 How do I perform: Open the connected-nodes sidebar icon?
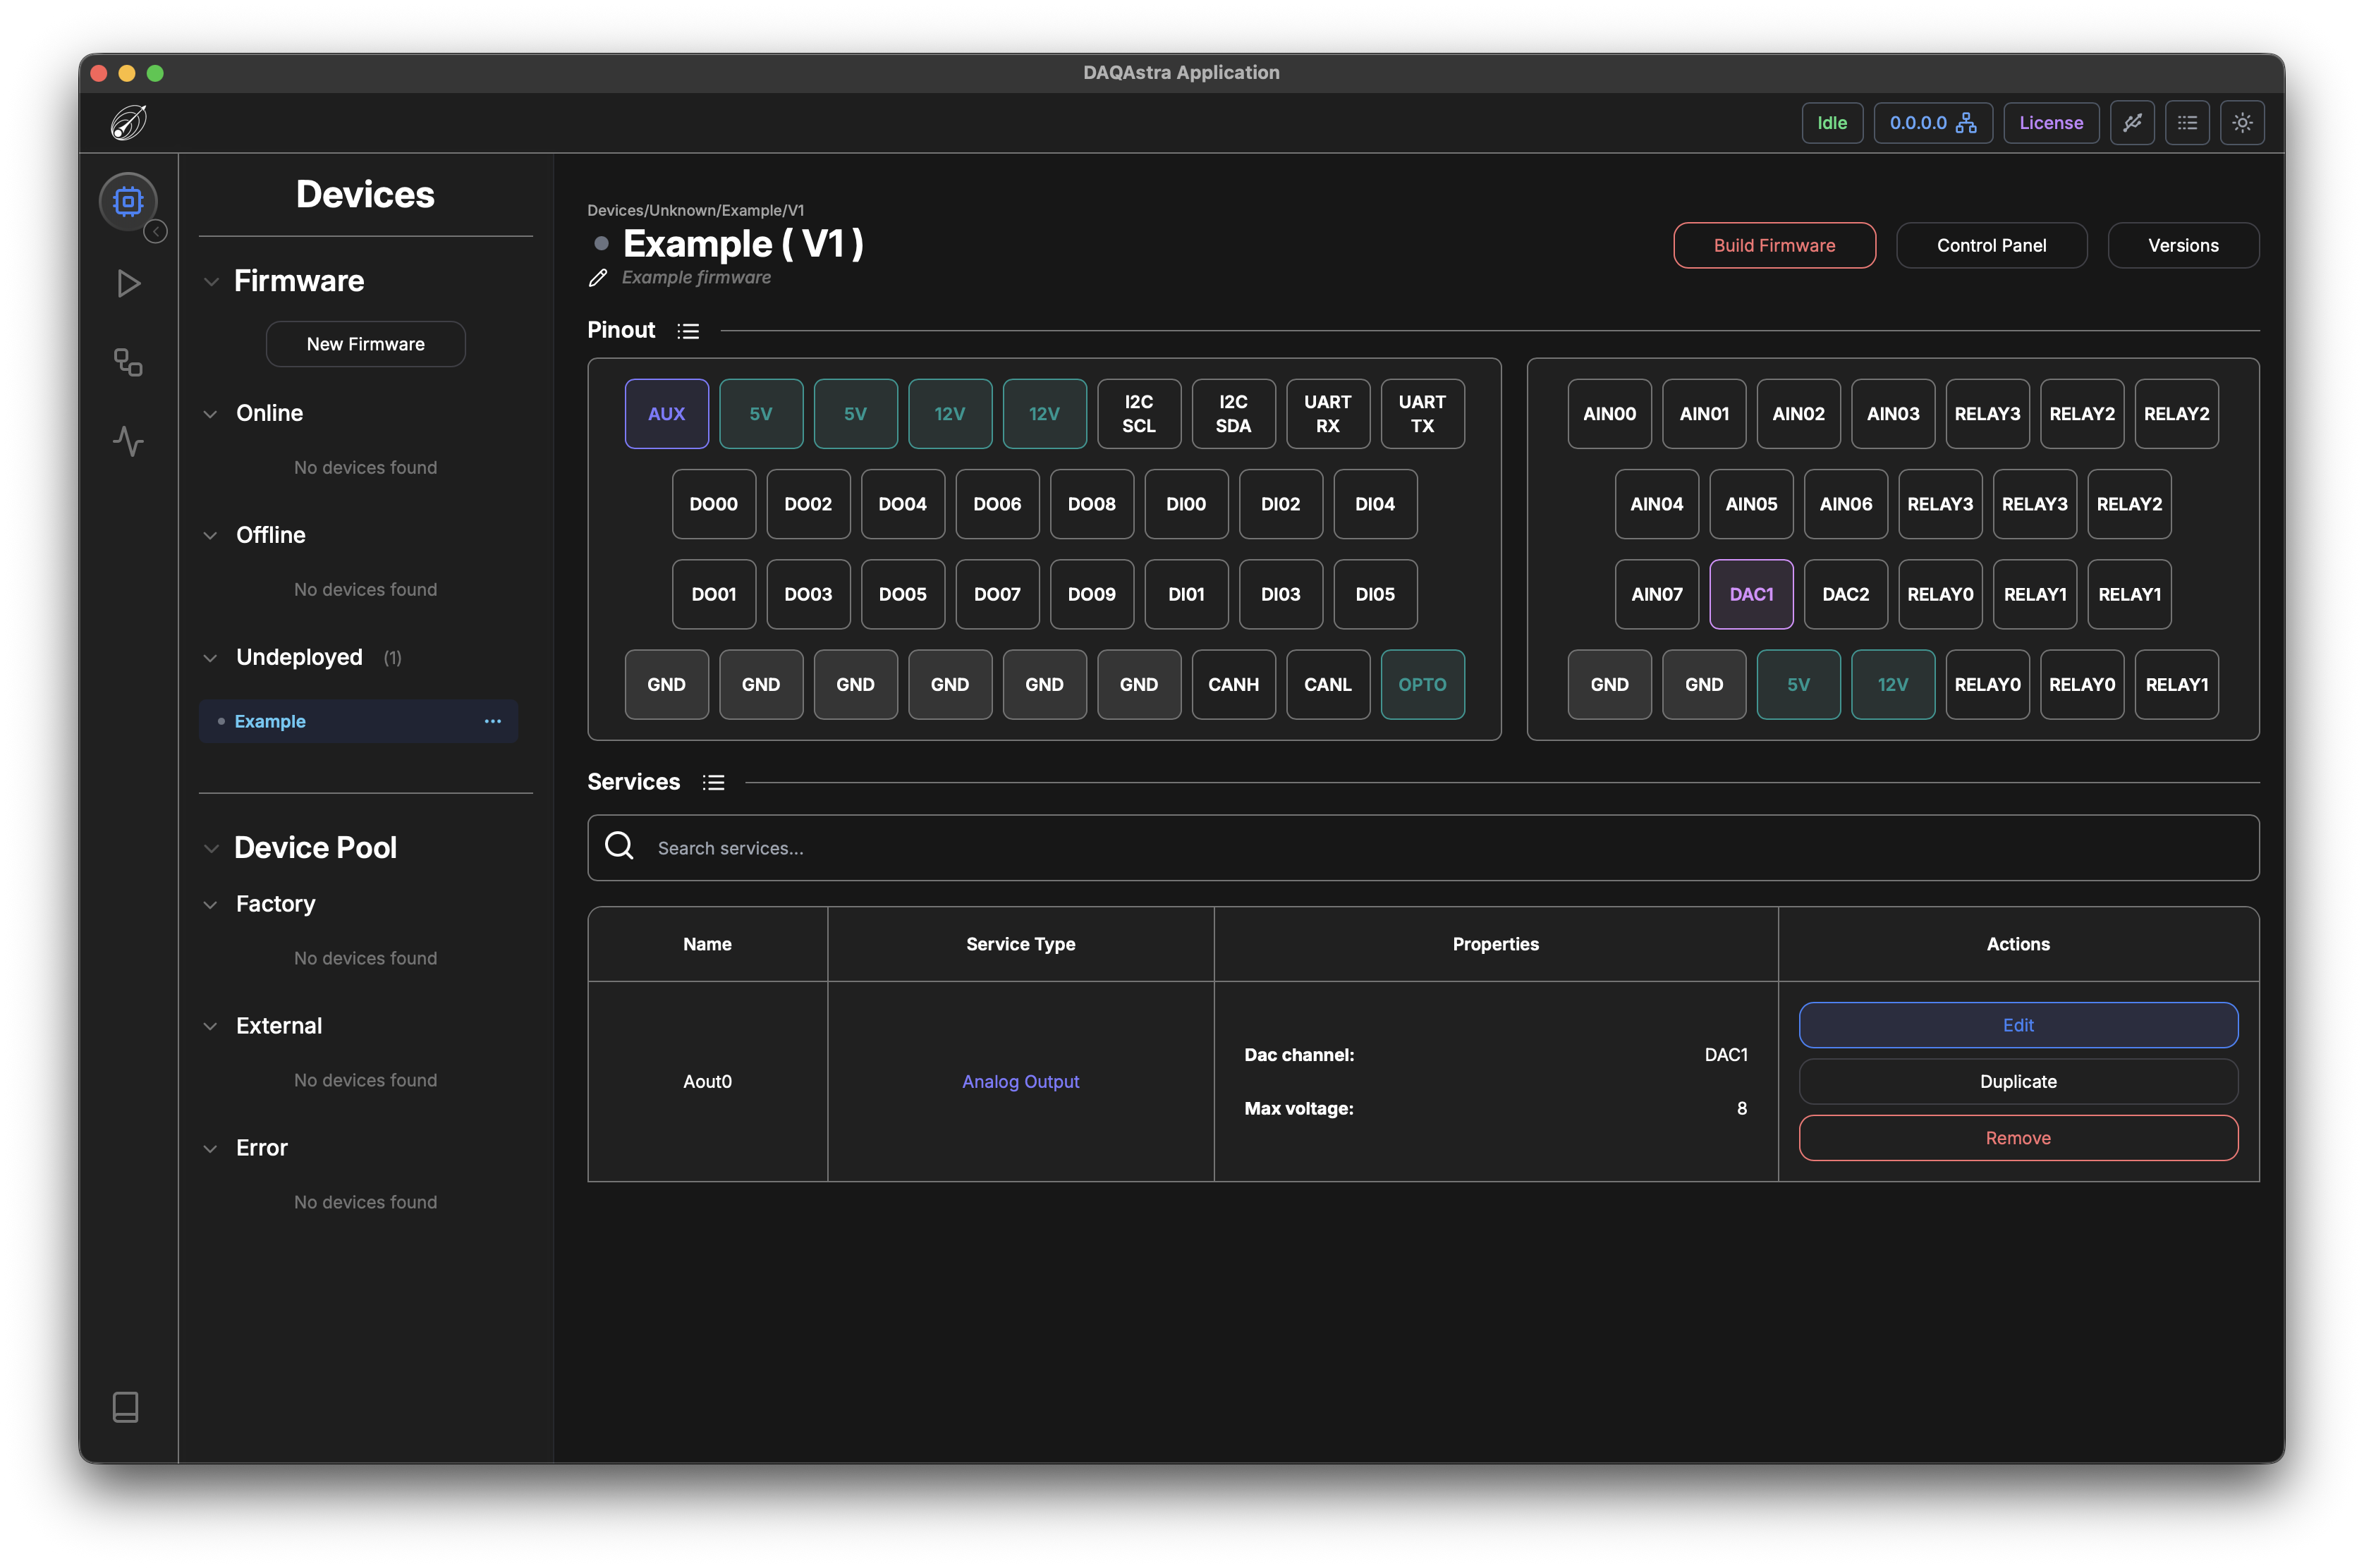(128, 362)
